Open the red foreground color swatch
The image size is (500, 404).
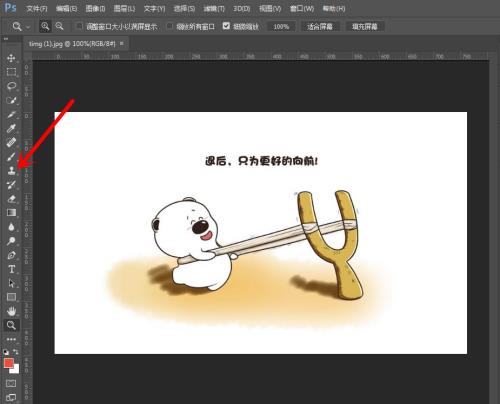pyautogui.click(x=8, y=363)
